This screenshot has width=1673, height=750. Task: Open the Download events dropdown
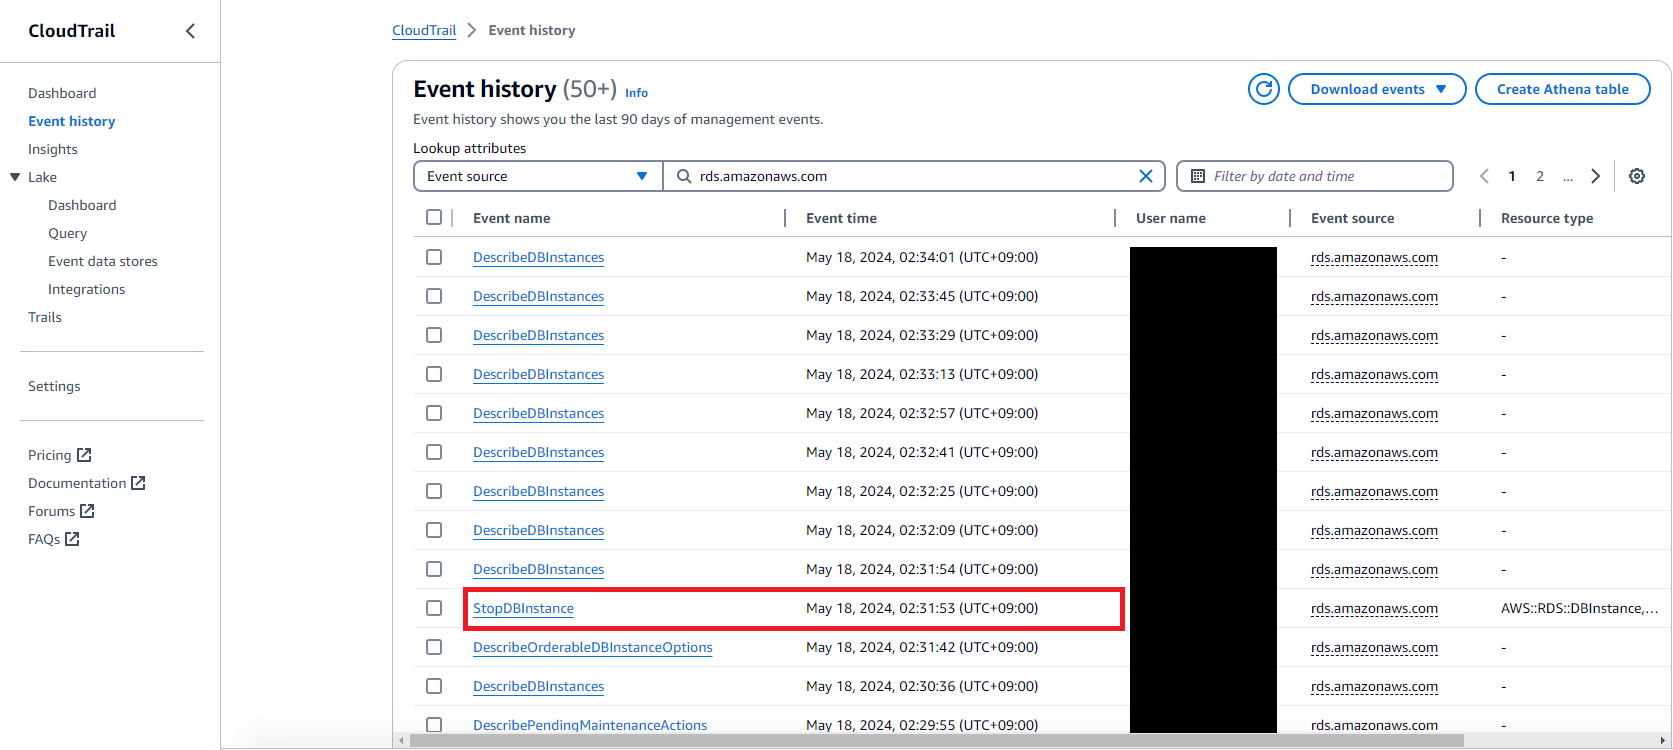(x=1377, y=89)
